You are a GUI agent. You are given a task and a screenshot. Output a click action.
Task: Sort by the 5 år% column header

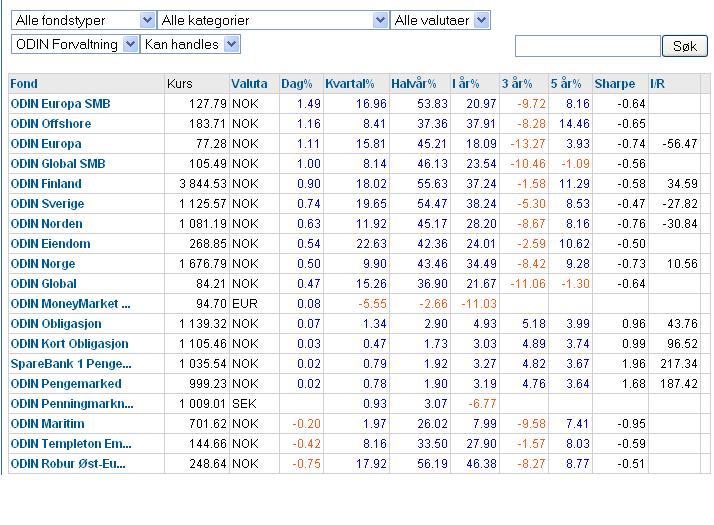point(566,84)
